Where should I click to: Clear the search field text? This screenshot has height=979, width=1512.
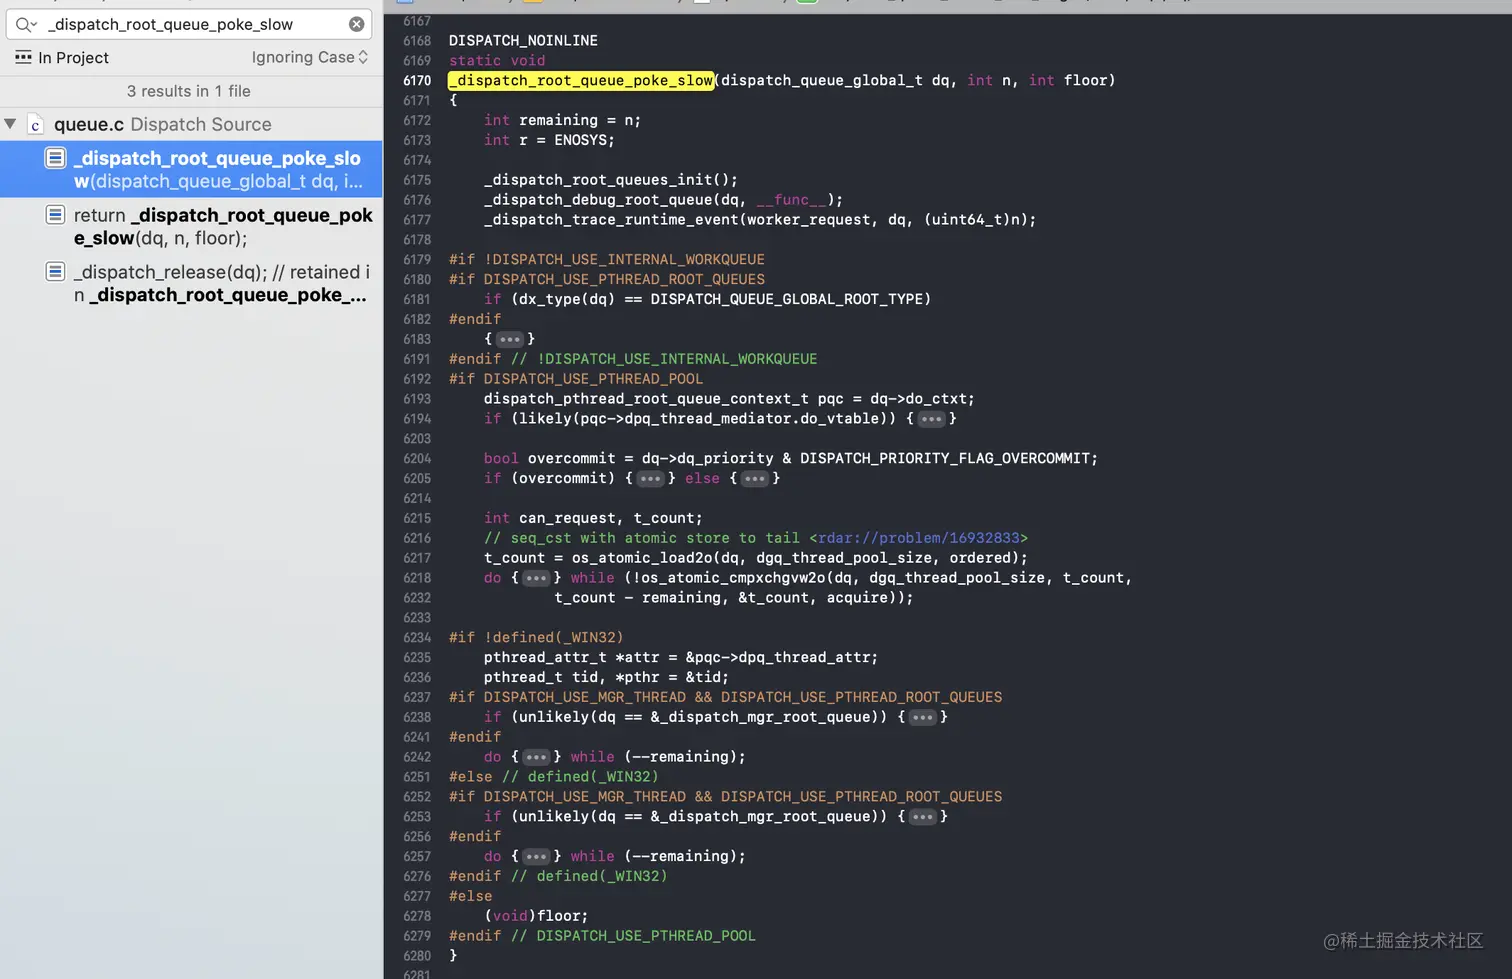click(356, 24)
